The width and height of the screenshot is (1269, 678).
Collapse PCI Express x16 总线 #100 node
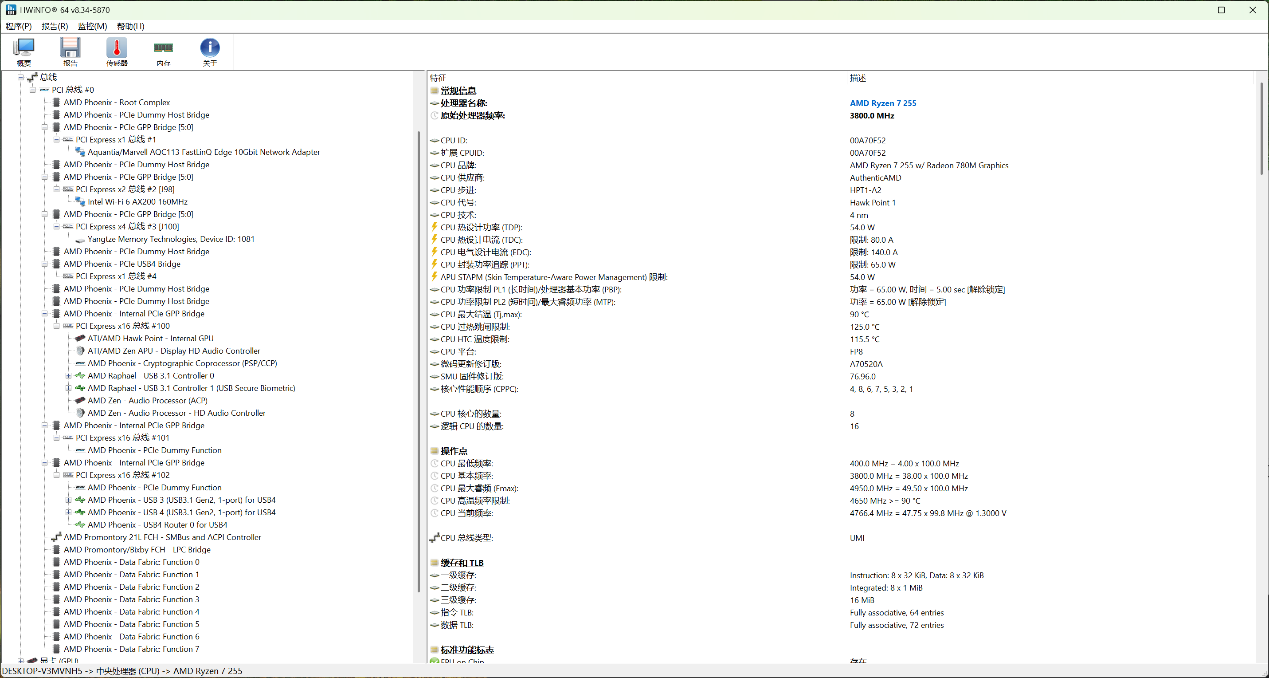57,326
